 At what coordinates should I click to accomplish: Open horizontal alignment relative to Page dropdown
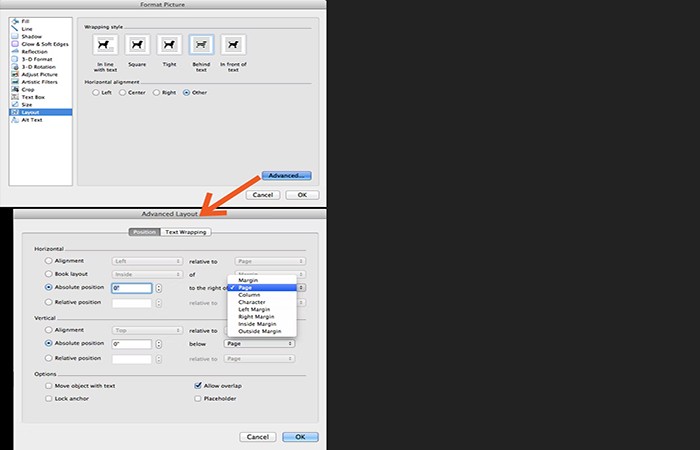(x=270, y=261)
